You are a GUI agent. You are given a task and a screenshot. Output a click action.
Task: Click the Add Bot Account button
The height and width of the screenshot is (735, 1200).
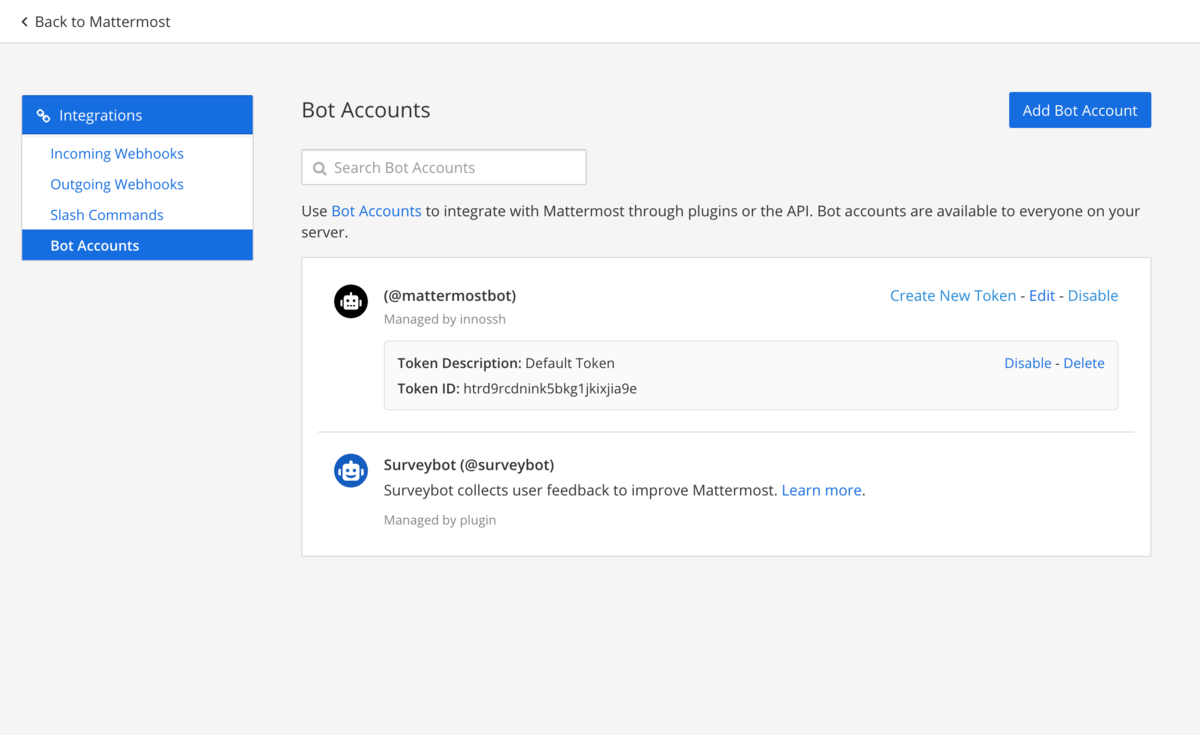click(1080, 110)
